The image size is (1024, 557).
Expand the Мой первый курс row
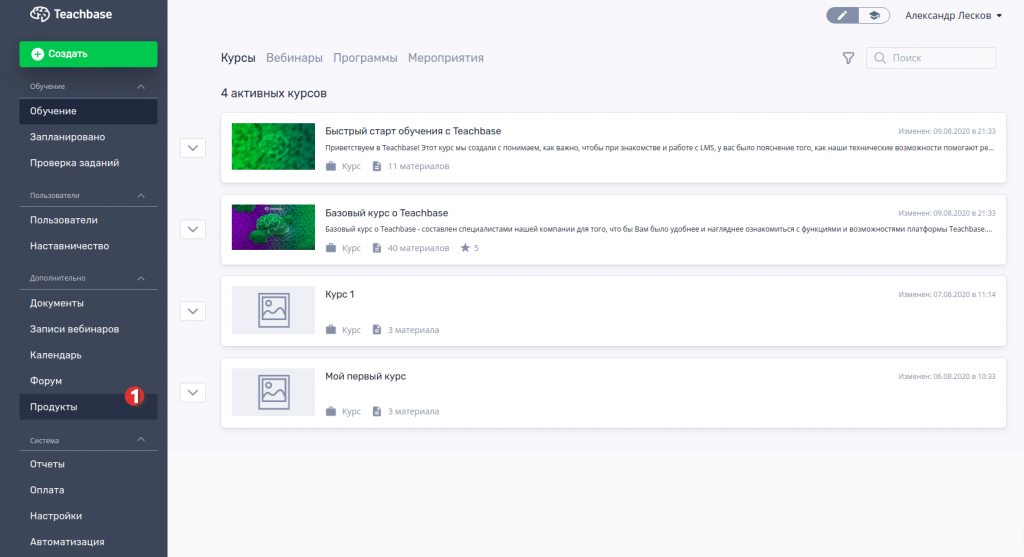(193, 392)
